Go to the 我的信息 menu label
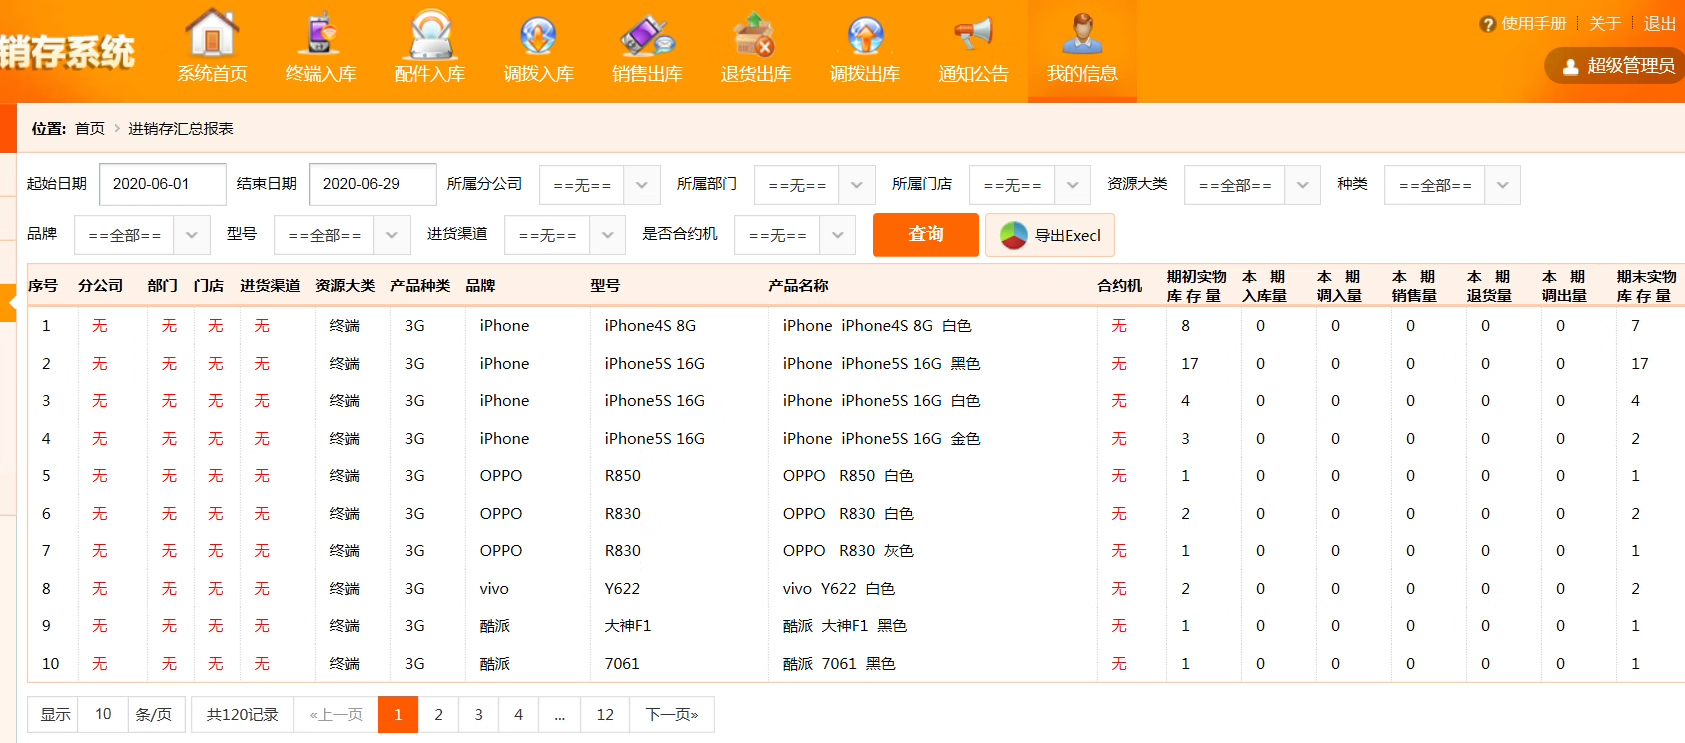Viewport: 1685px width, 743px height. click(x=1082, y=74)
